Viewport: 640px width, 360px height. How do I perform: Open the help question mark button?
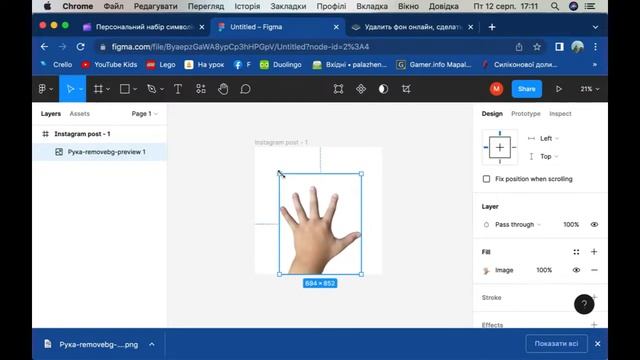(584, 304)
